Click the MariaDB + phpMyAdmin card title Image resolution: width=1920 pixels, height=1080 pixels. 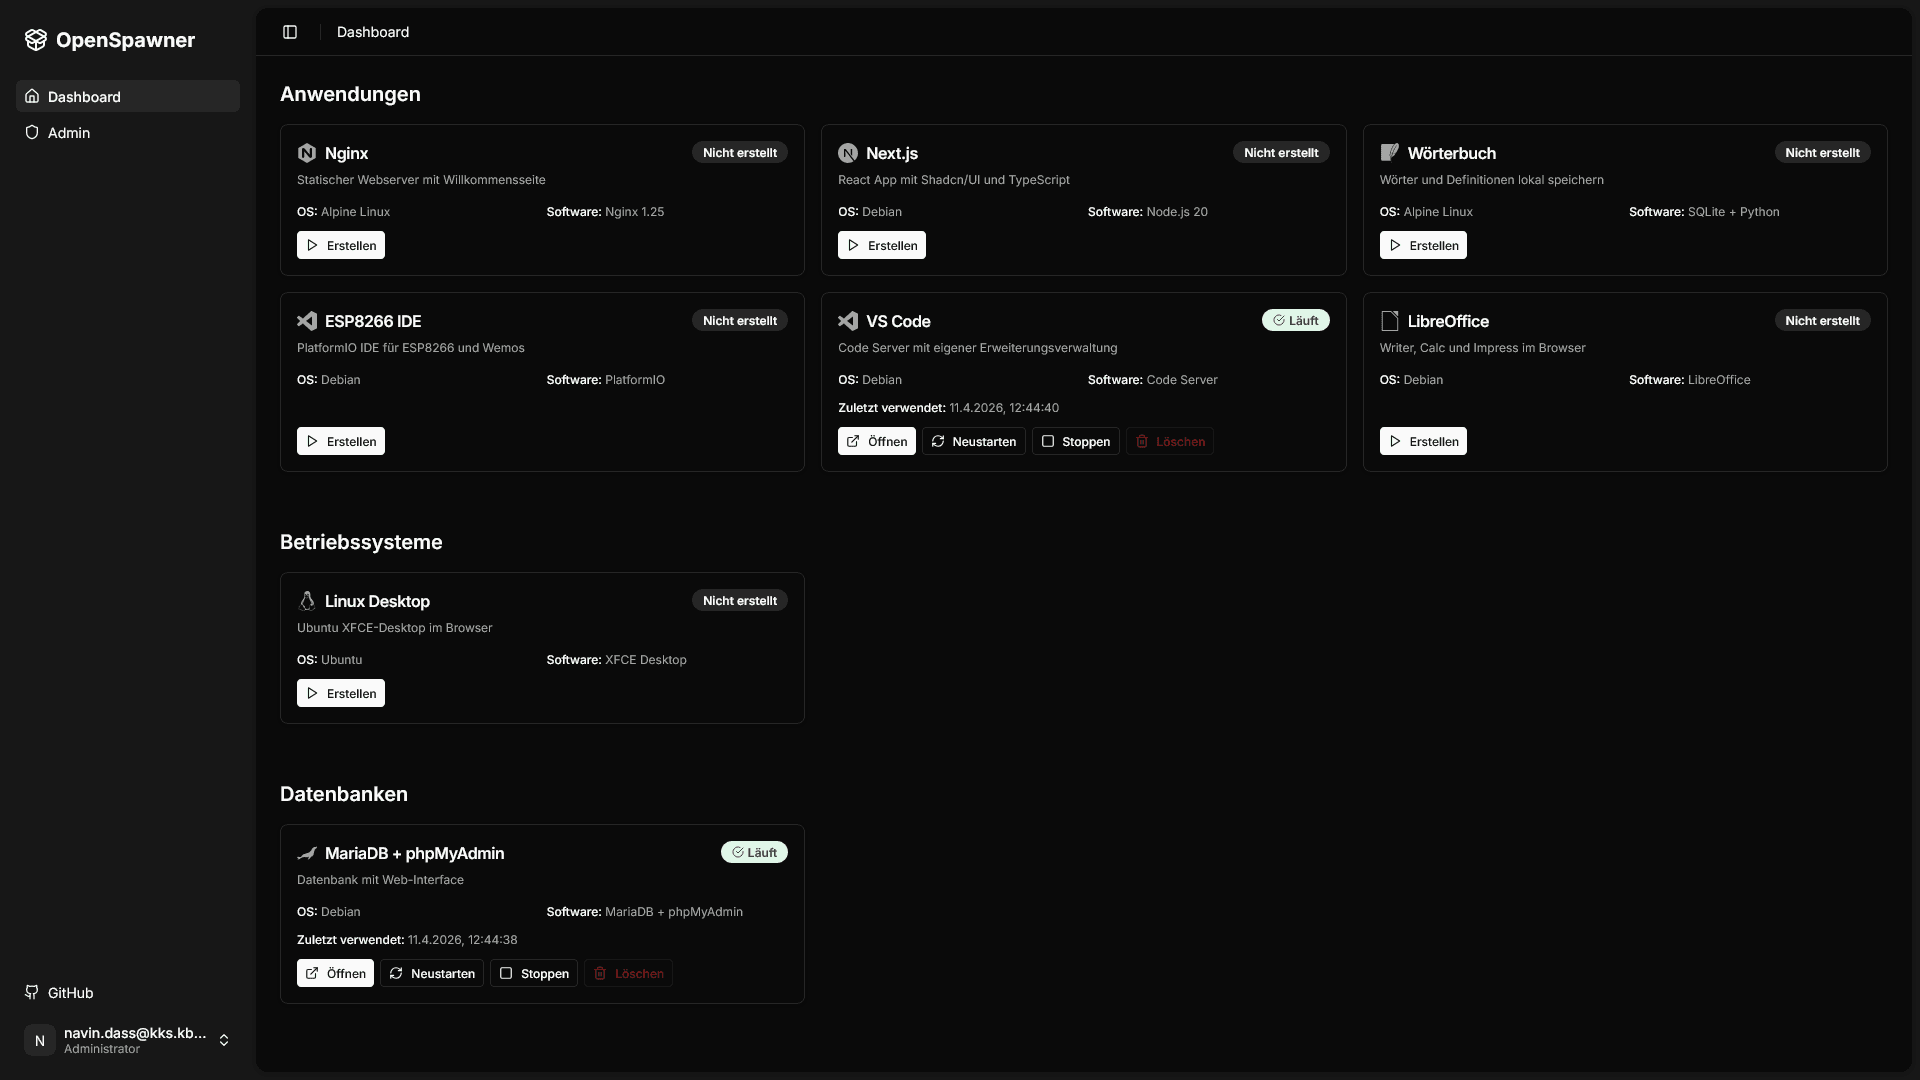tap(414, 853)
